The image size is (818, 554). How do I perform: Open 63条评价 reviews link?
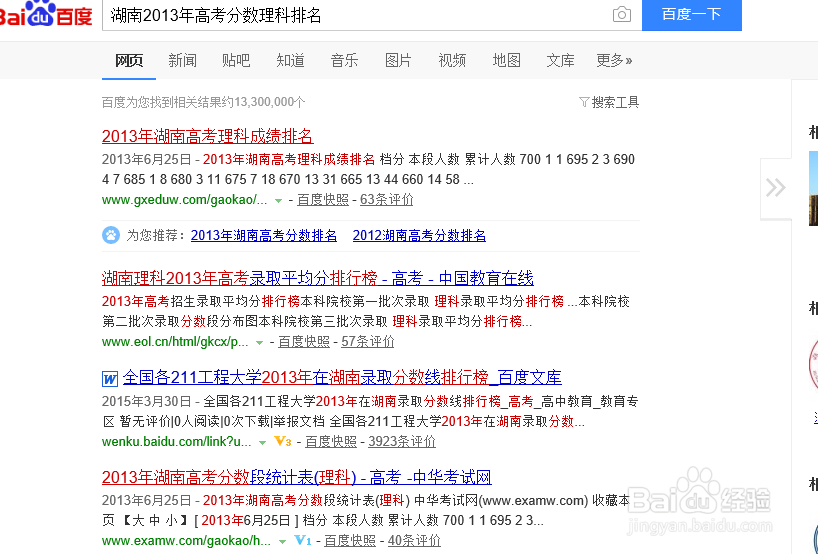[387, 200]
